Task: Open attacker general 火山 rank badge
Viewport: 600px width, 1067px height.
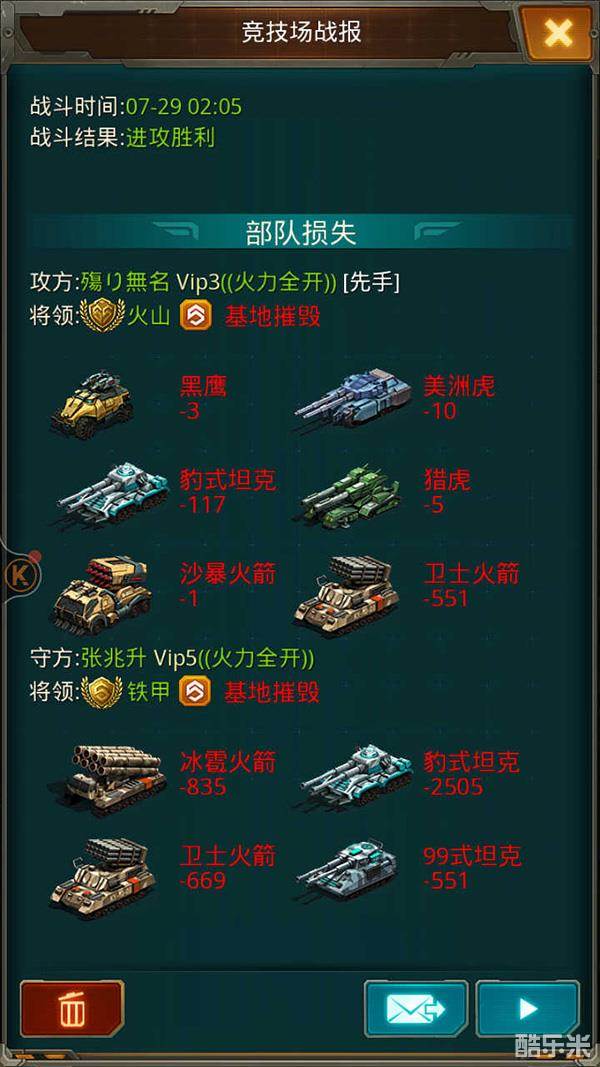Action: 102,316
